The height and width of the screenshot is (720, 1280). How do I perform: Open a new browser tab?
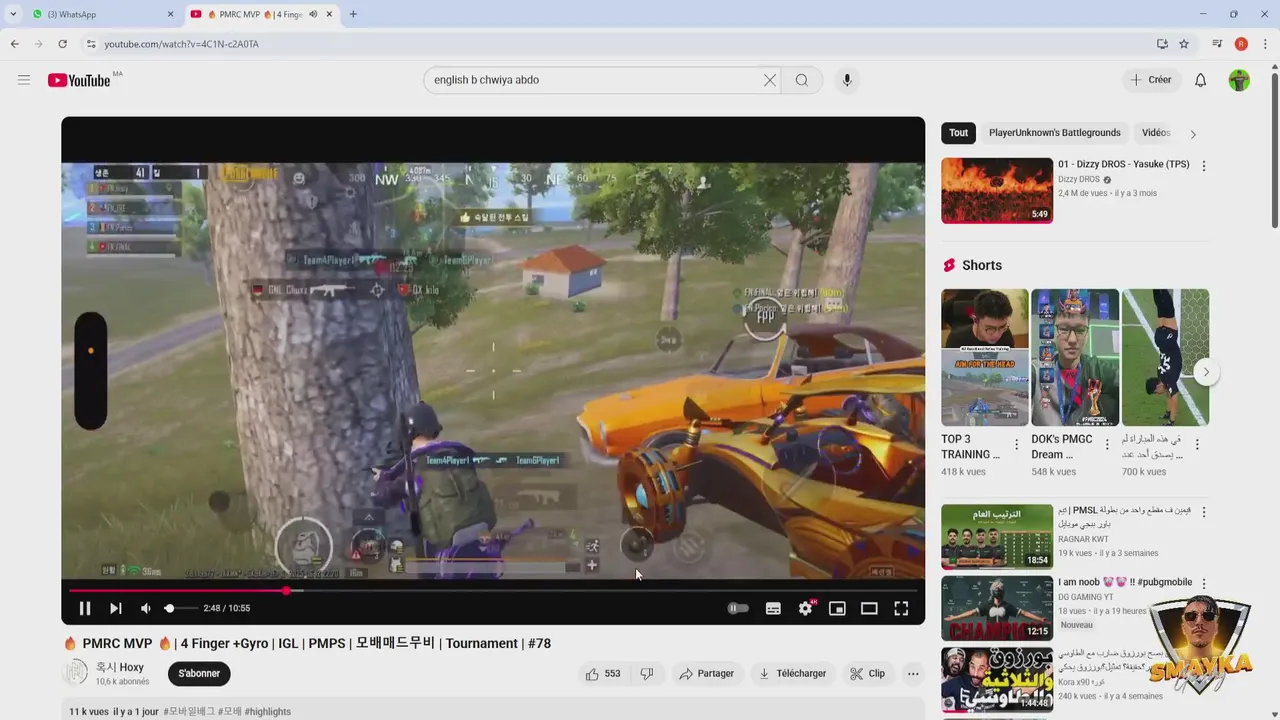pos(353,15)
